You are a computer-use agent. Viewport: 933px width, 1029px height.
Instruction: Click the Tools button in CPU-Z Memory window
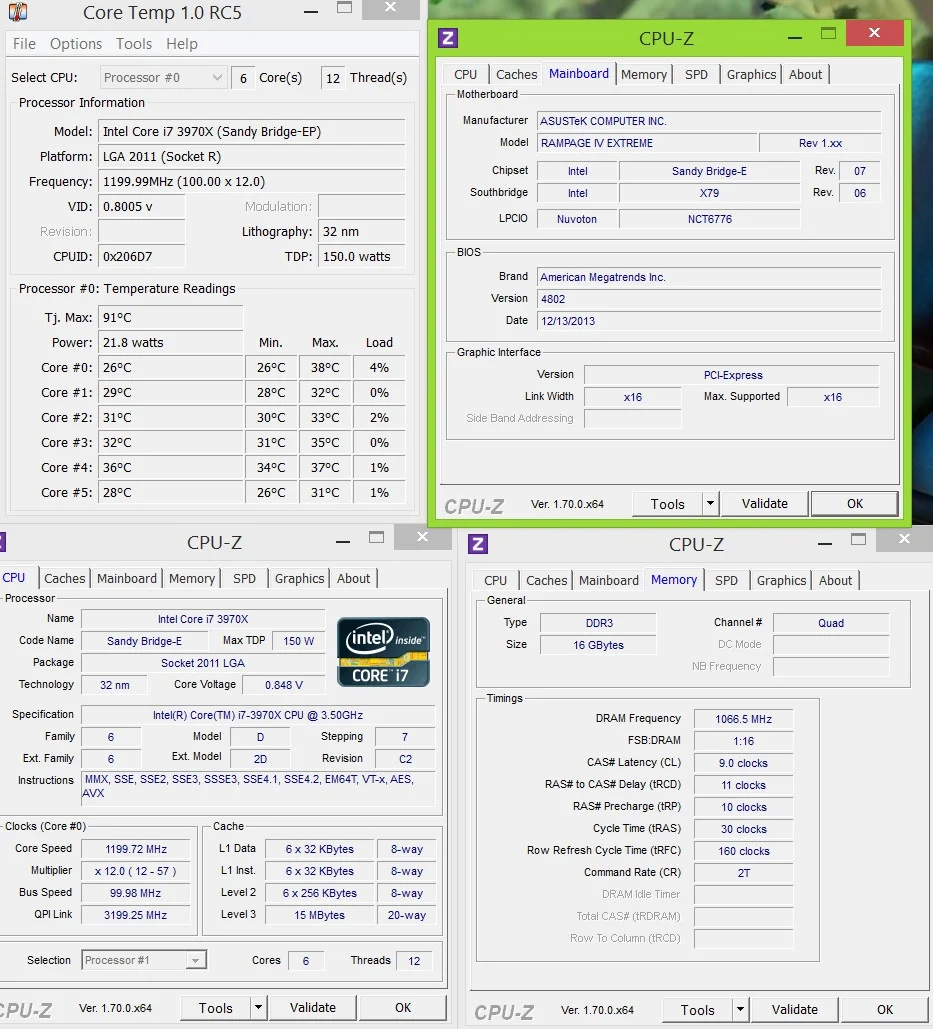[697, 1010]
